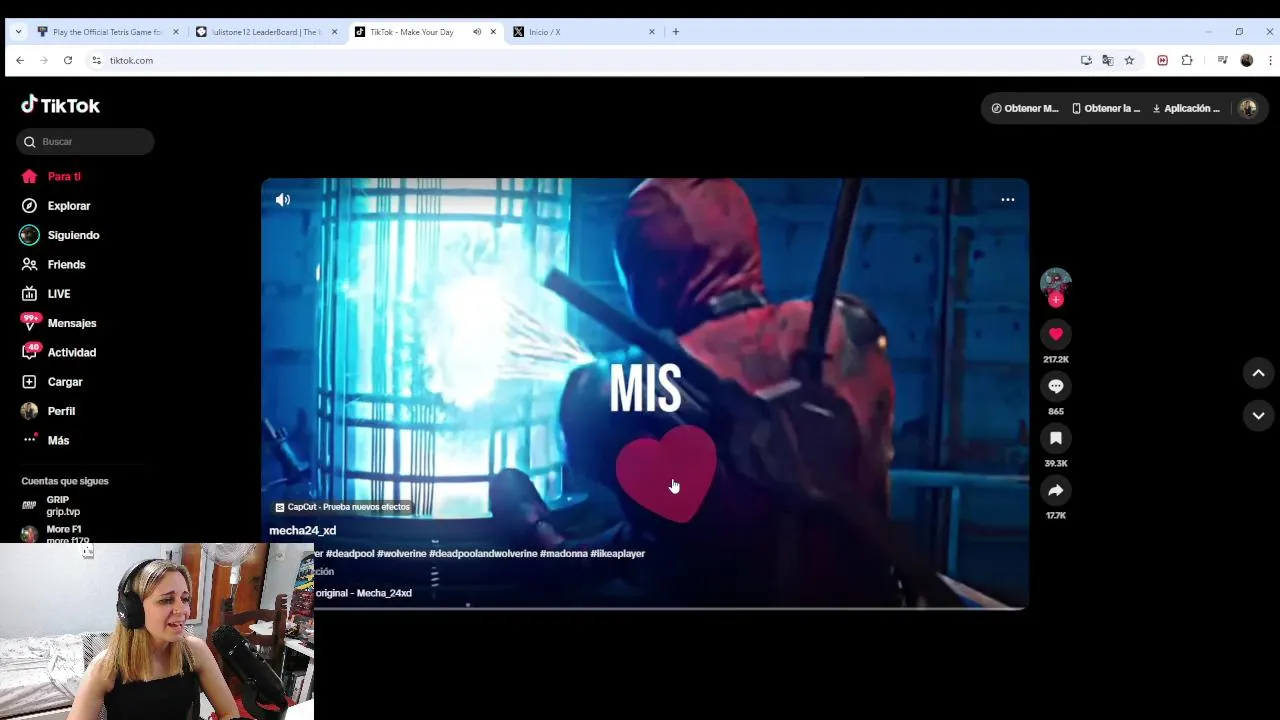Open hashtag #wolverine
The width and height of the screenshot is (1280, 720).
click(x=401, y=553)
